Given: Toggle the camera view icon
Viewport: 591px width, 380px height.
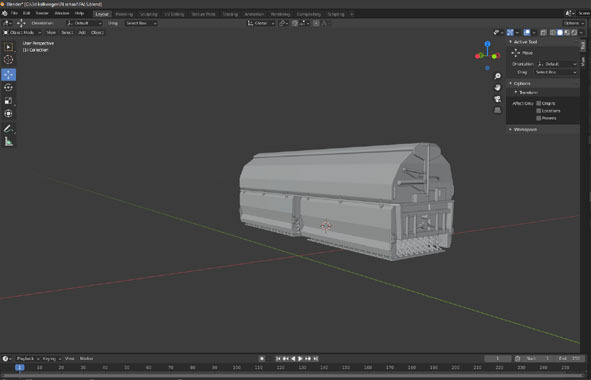Looking at the screenshot, I should coord(498,99).
